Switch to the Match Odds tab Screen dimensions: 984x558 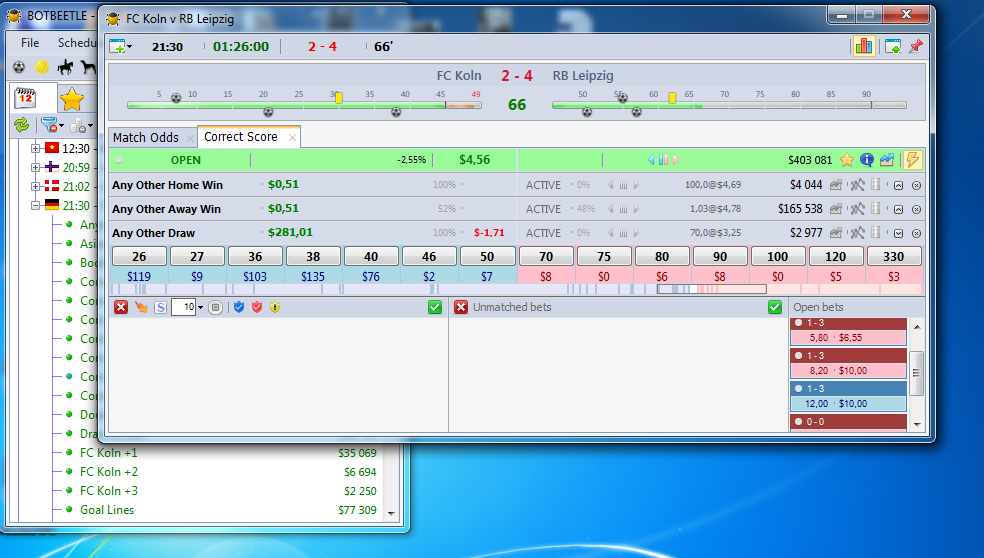(x=146, y=137)
